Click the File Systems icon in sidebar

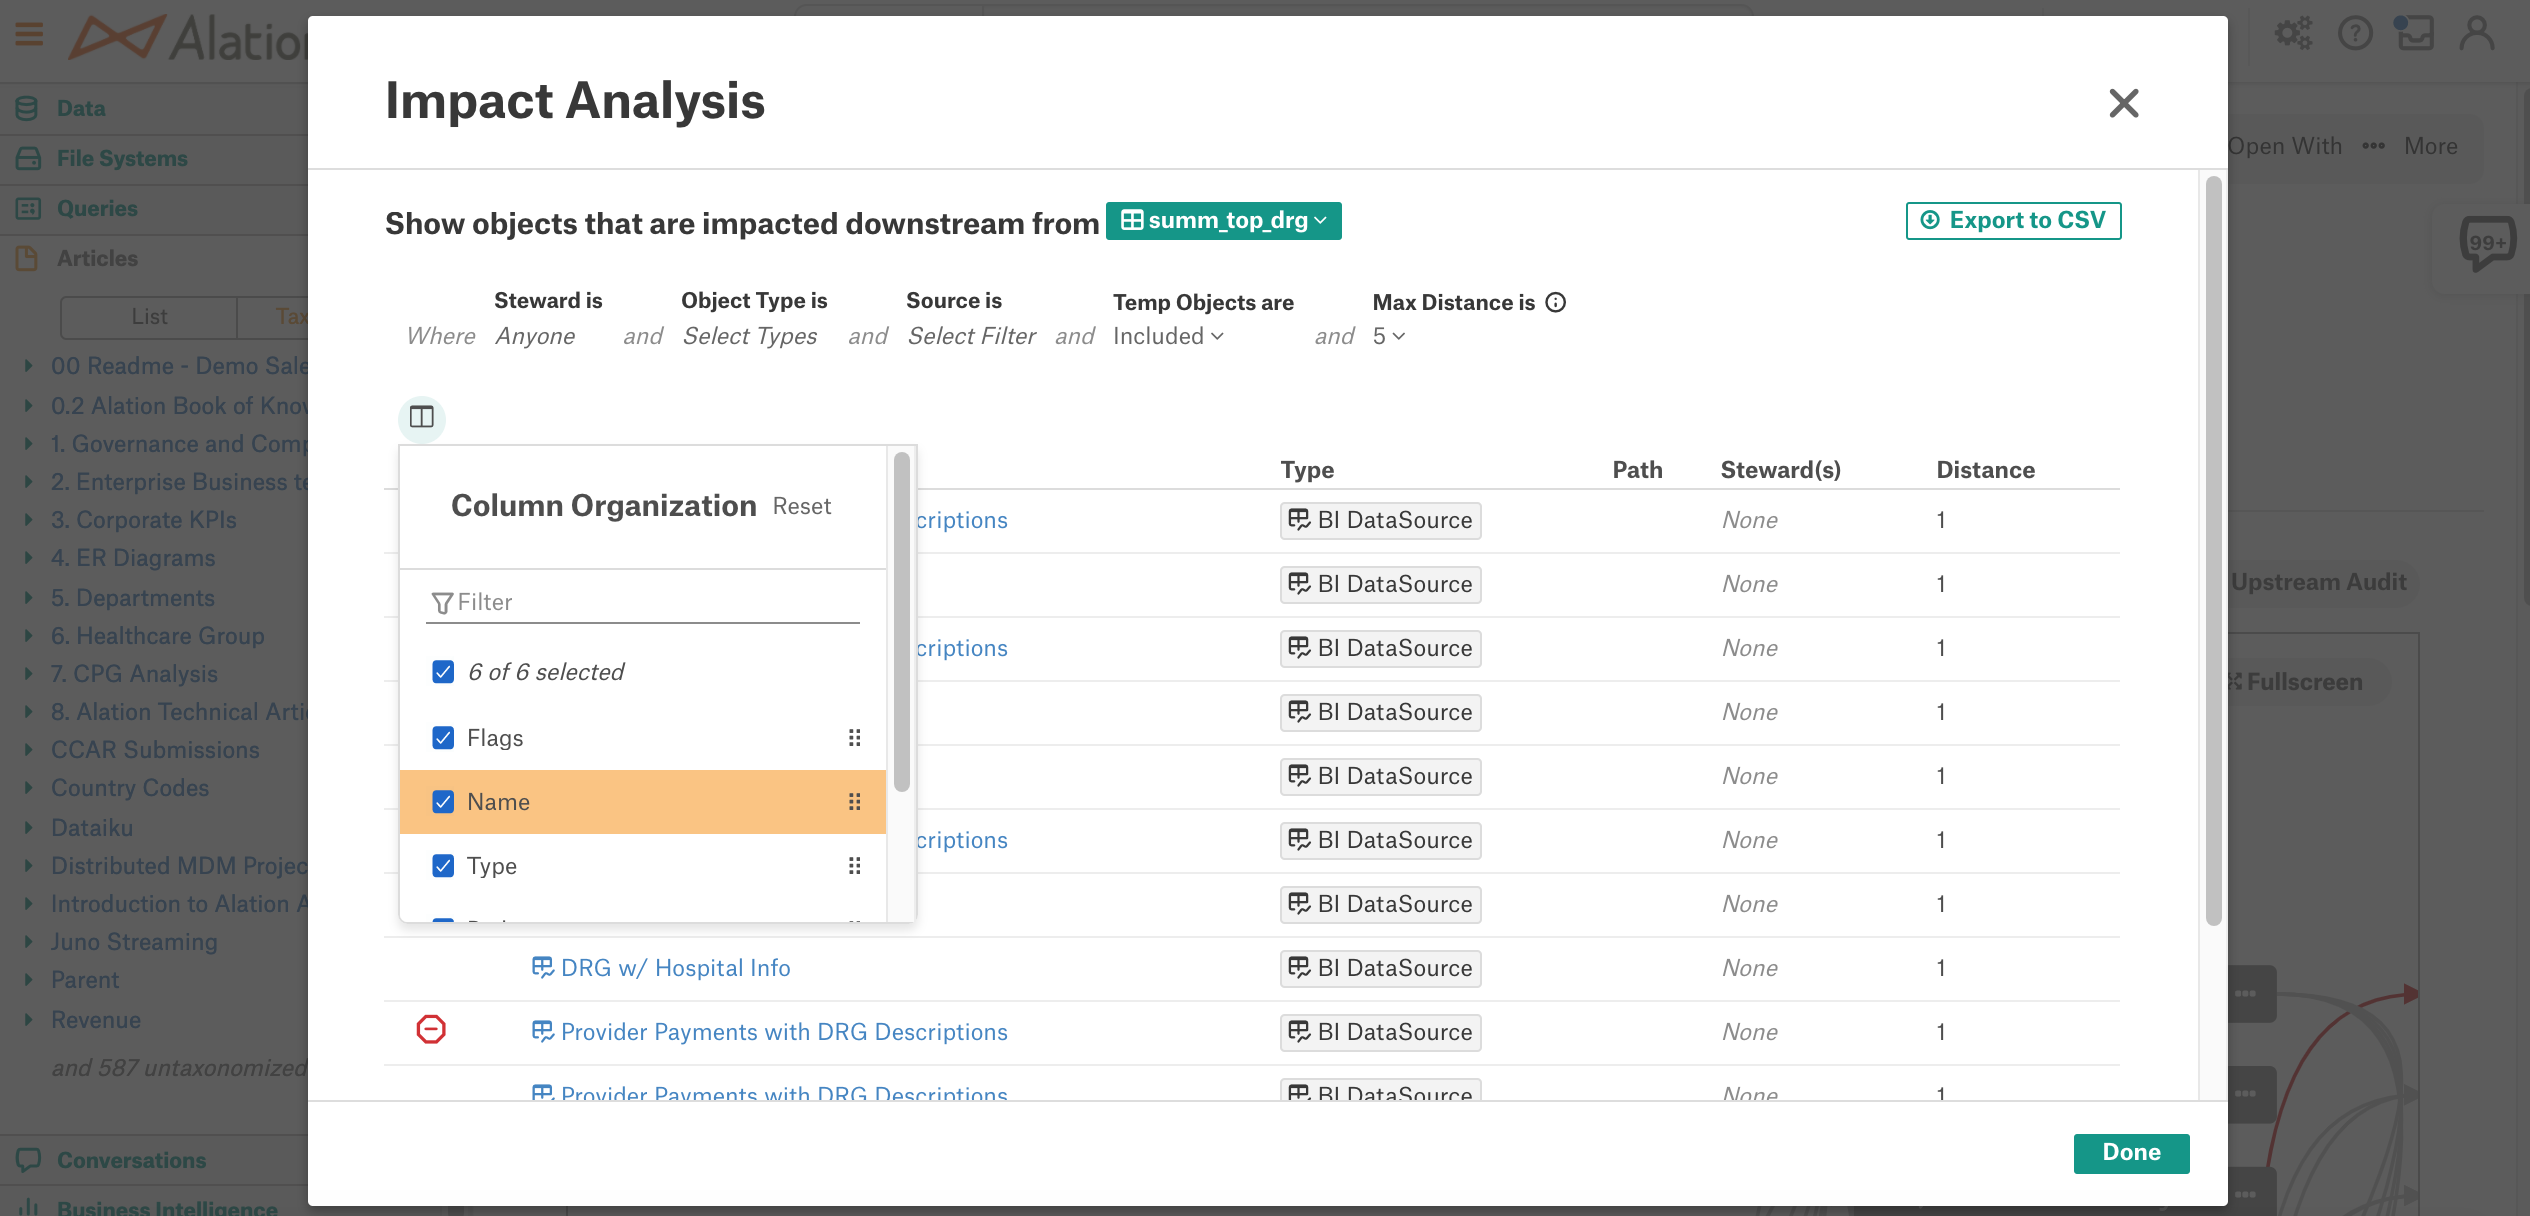point(27,158)
